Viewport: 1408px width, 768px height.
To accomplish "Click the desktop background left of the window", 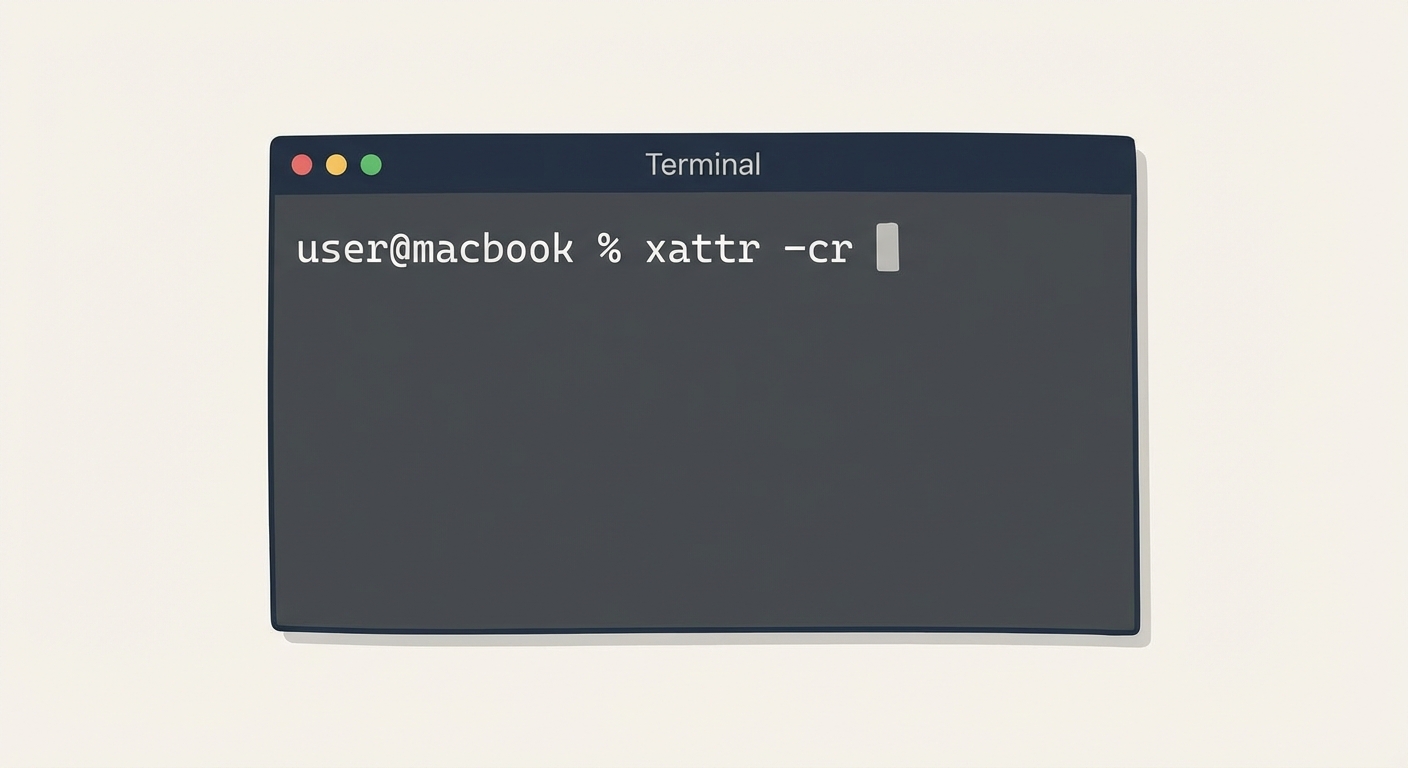I will coord(130,400).
